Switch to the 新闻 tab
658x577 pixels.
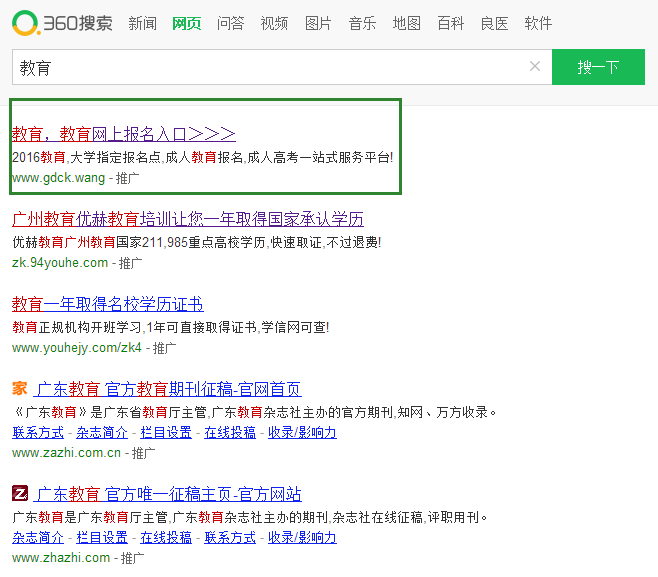click(x=142, y=23)
